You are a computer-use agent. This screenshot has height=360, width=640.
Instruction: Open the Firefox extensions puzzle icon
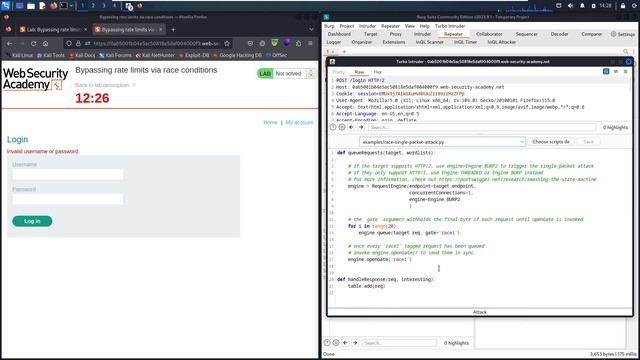pyautogui.click(x=298, y=43)
